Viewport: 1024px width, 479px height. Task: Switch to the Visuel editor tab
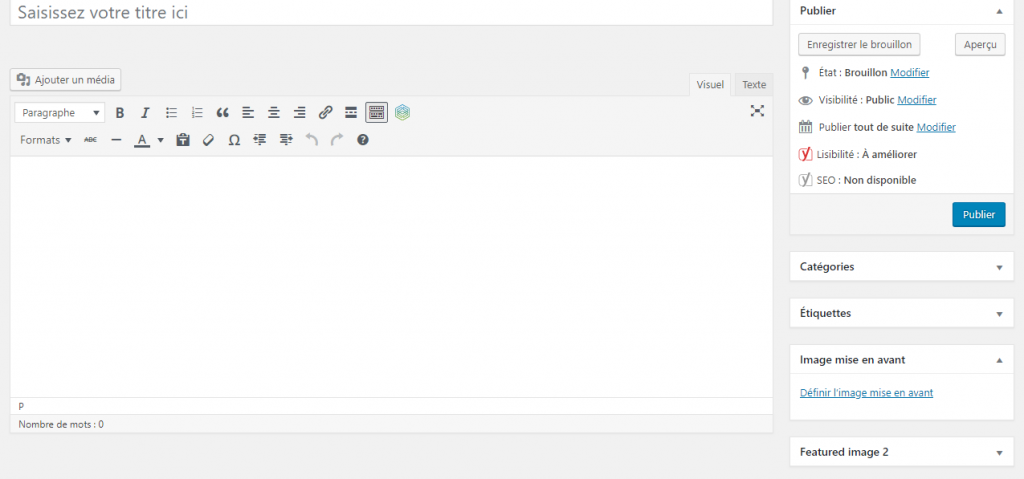point(710,84)
